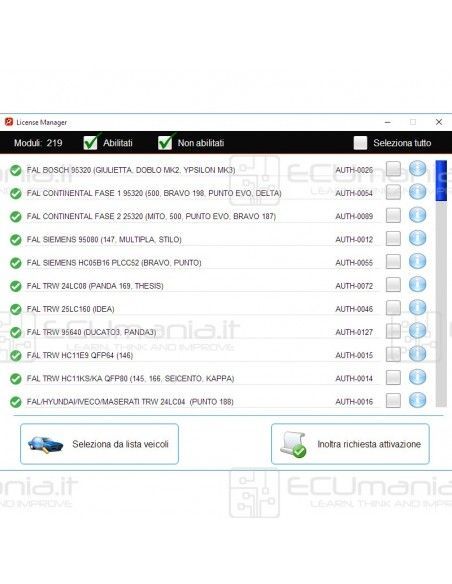This screenshot has width=452, height=584.
Task: Click green status icon of SIEMENS 95080
Action: [16, 240]
